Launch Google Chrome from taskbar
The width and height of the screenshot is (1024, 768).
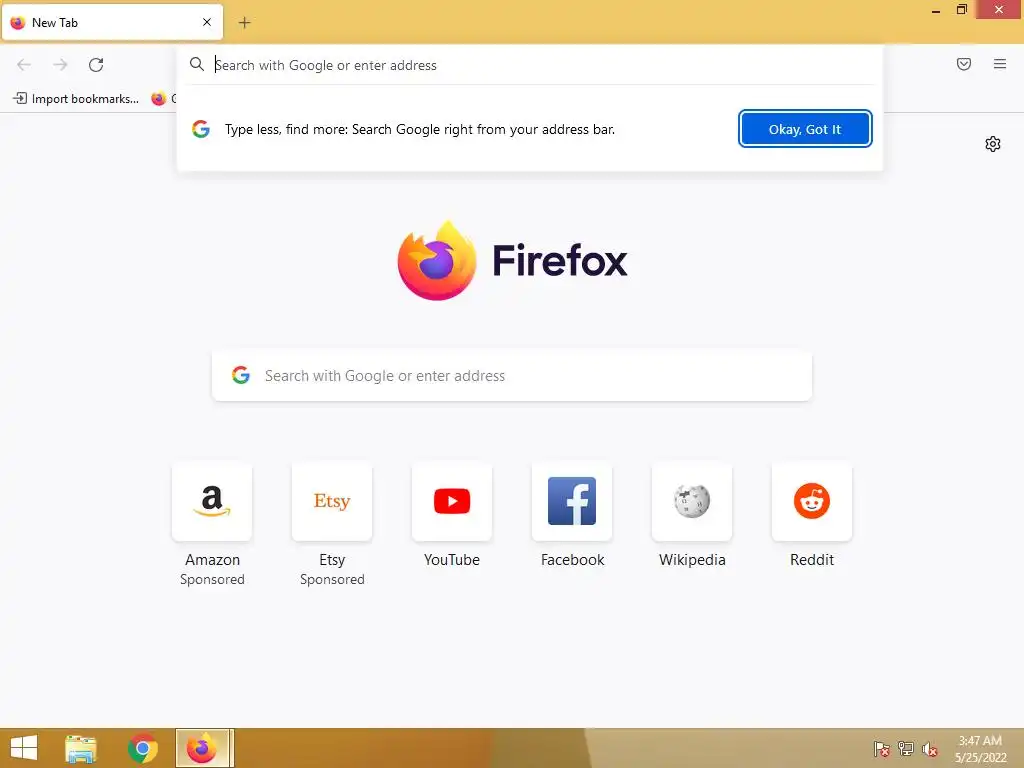[x=142, y=748]
